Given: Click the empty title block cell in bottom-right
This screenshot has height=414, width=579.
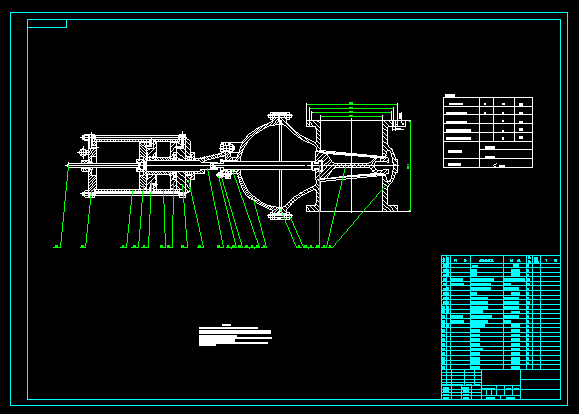Looking at the screenshot, I should (541, 394).
